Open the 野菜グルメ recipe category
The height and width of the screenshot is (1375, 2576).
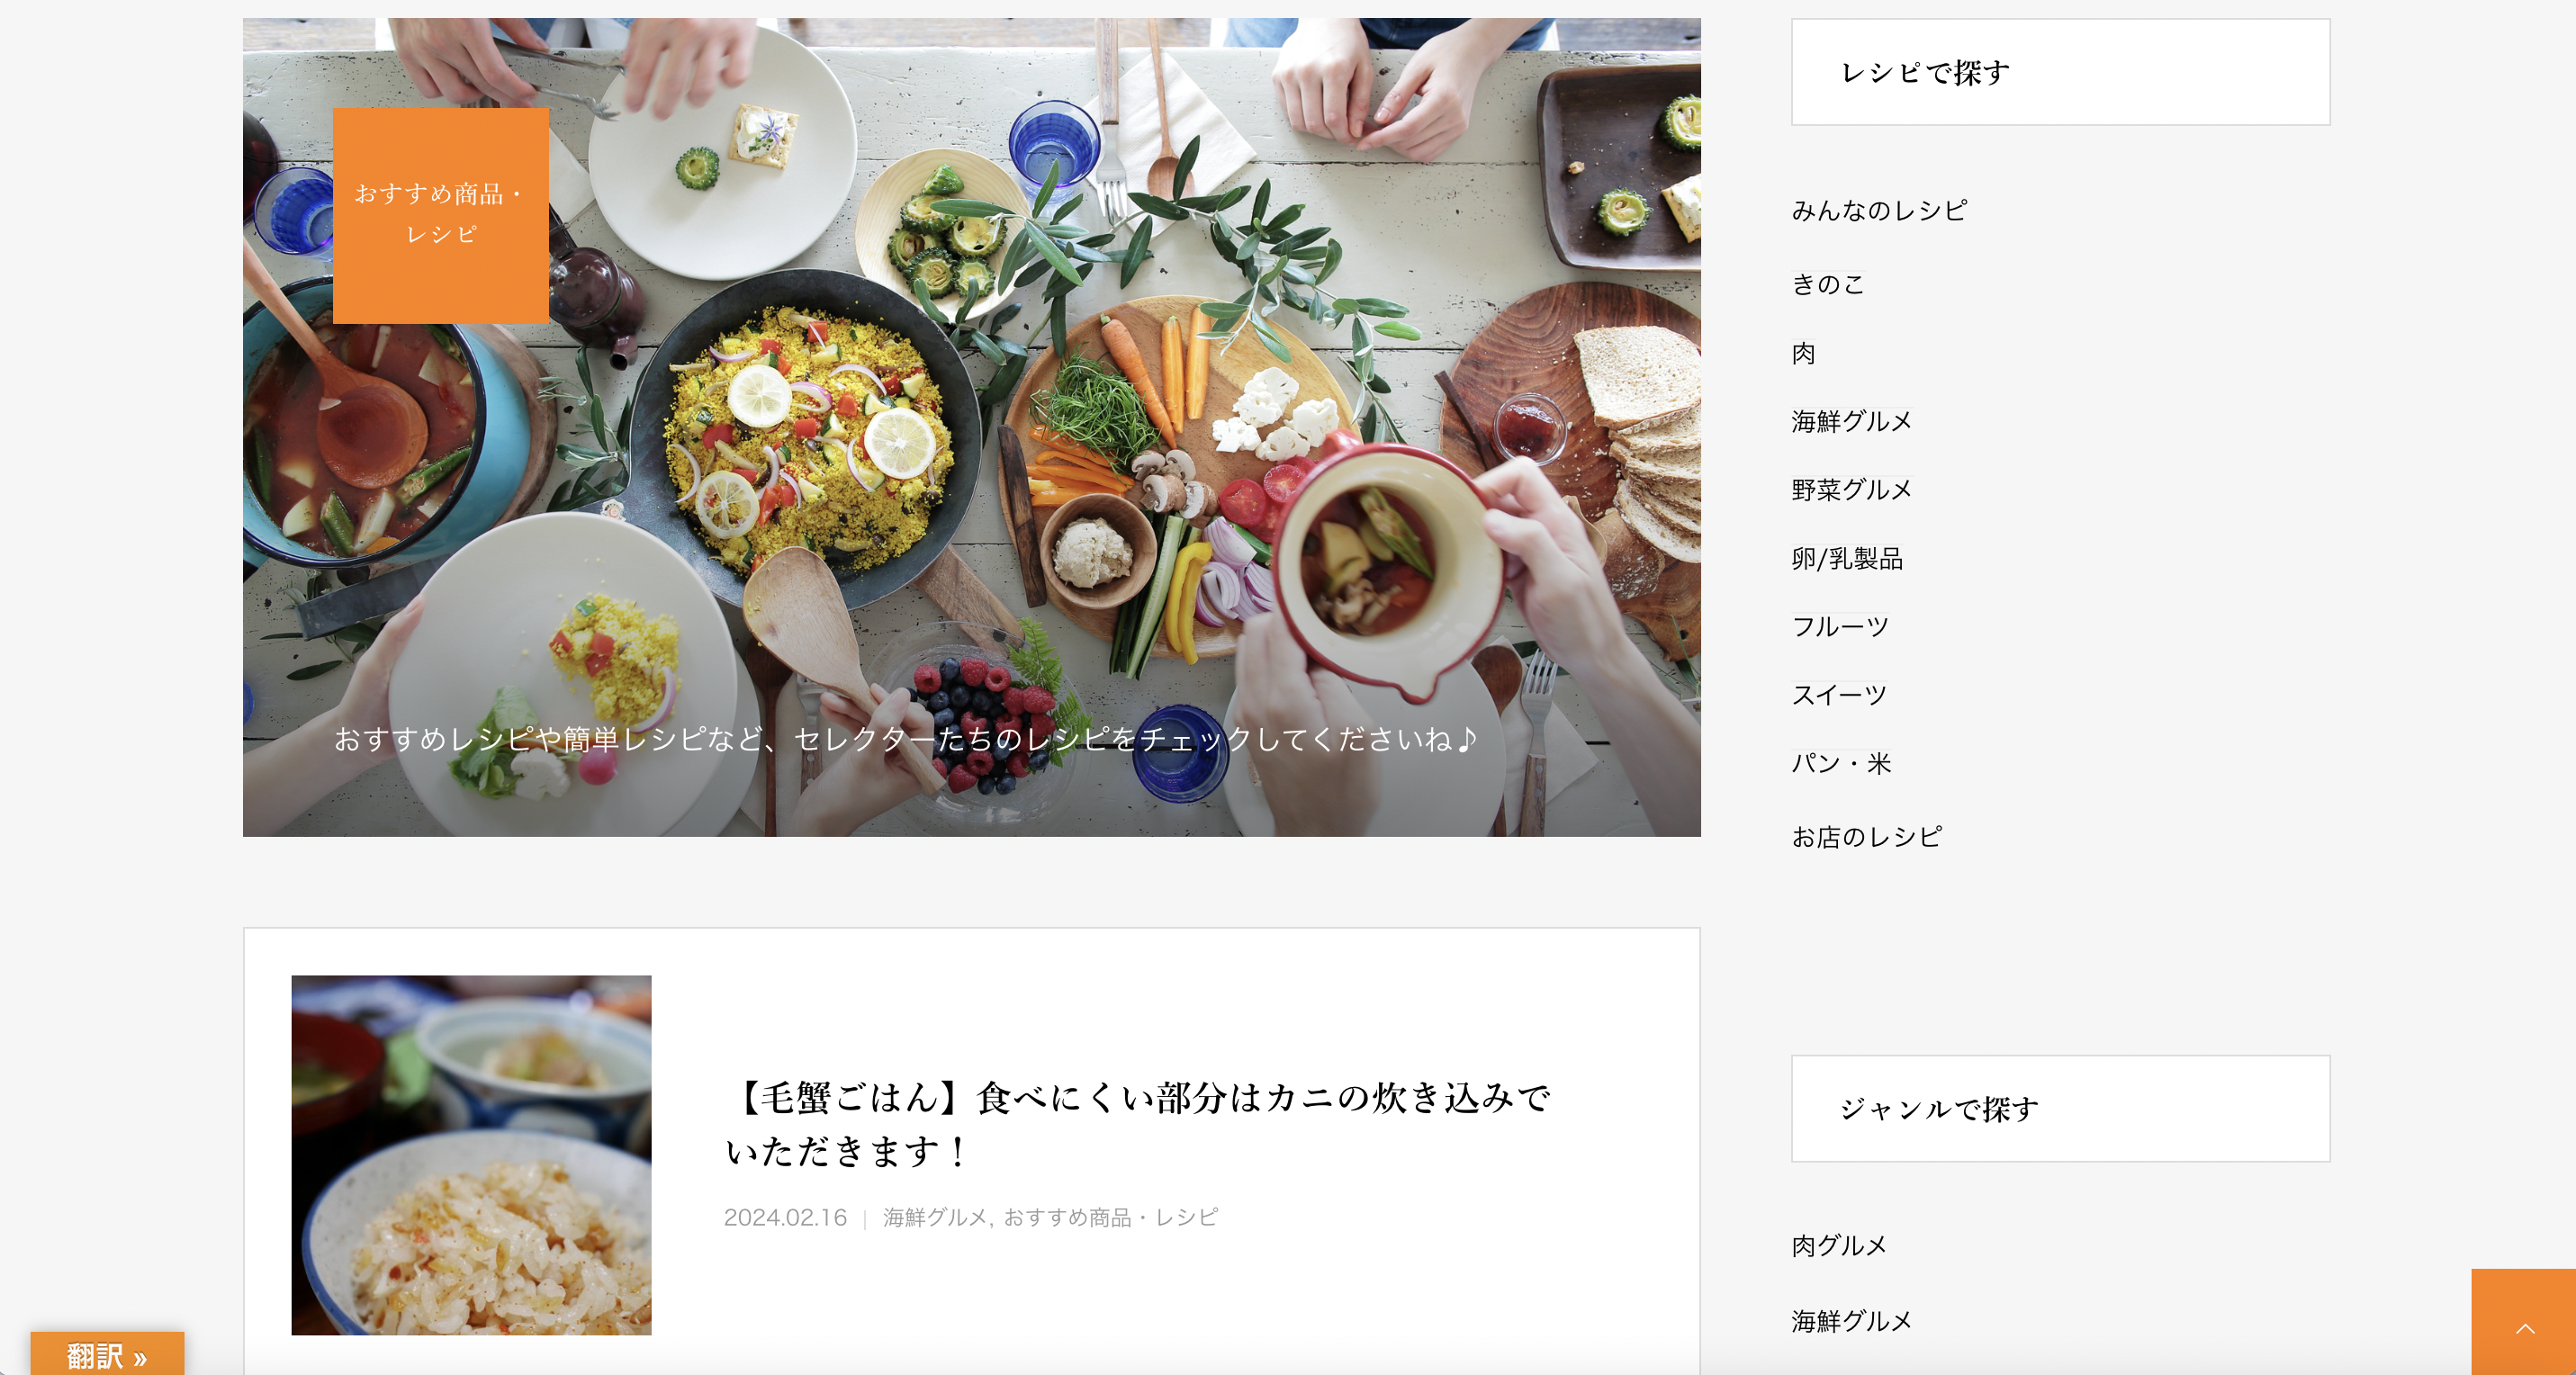click(x=1852, y=489)
